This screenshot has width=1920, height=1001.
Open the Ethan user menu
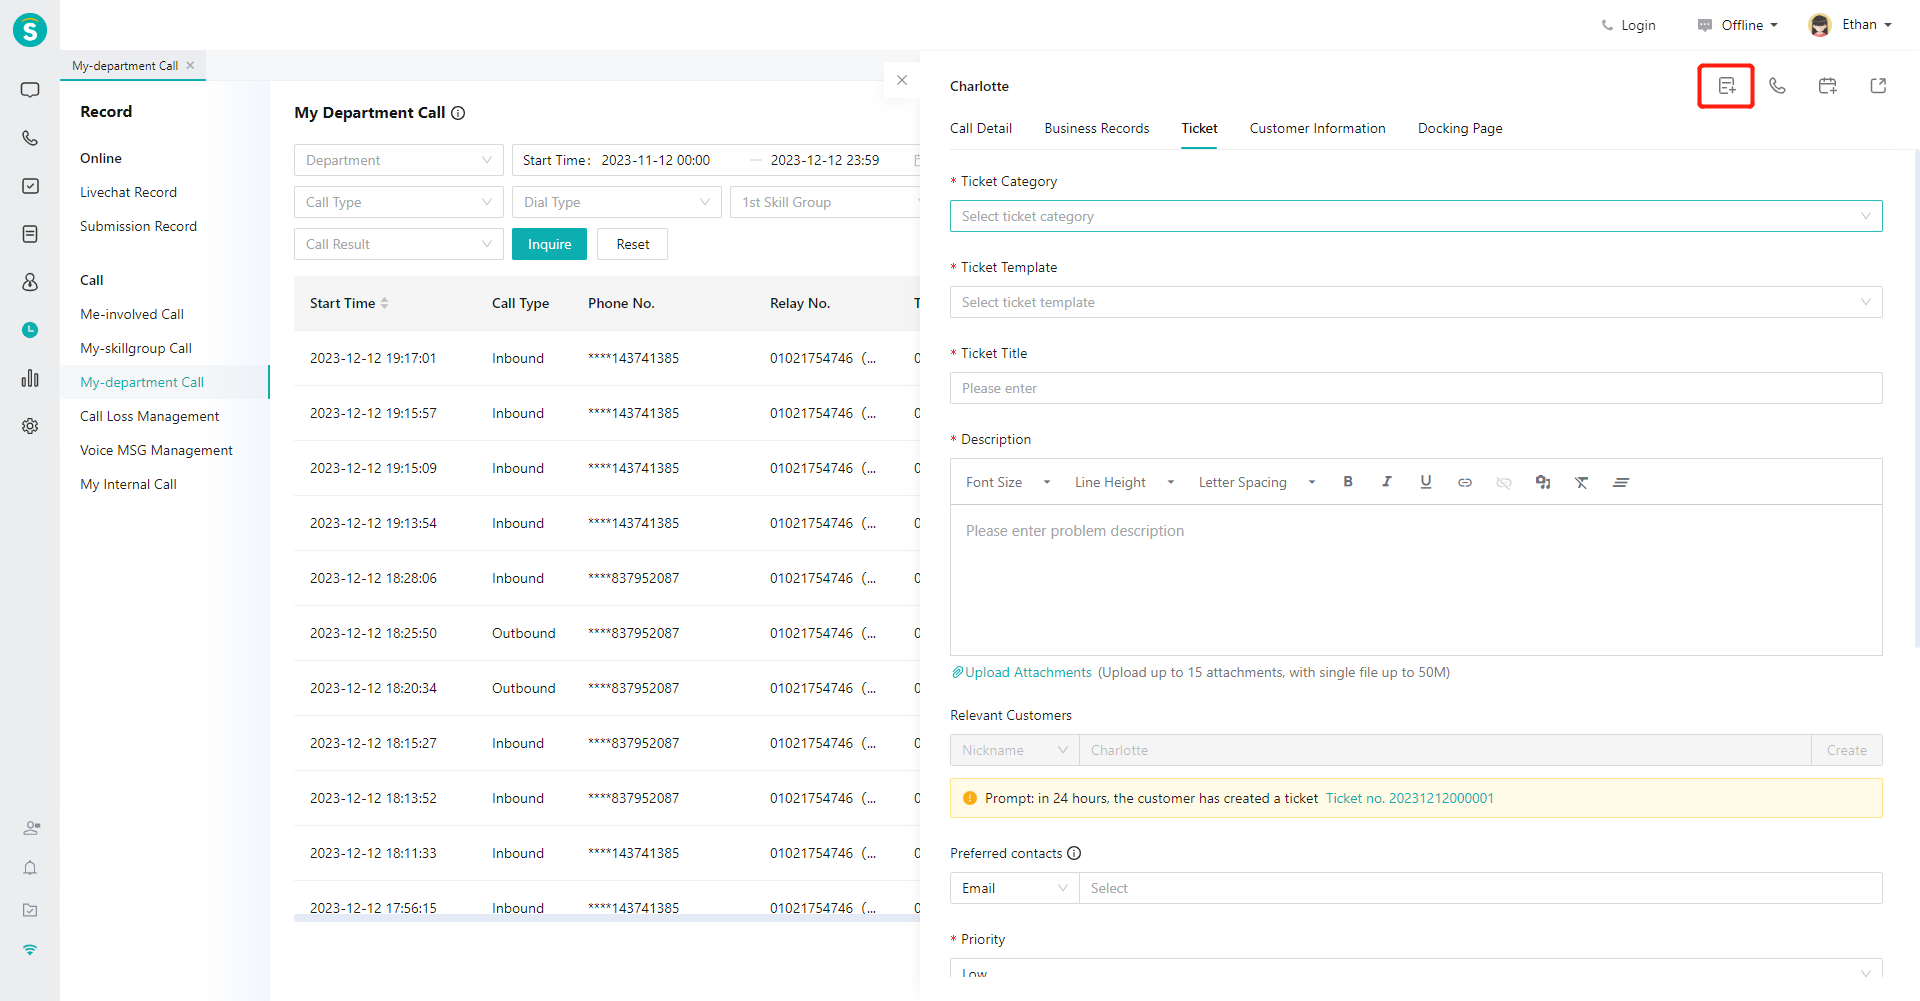(x=1851, y=25)
